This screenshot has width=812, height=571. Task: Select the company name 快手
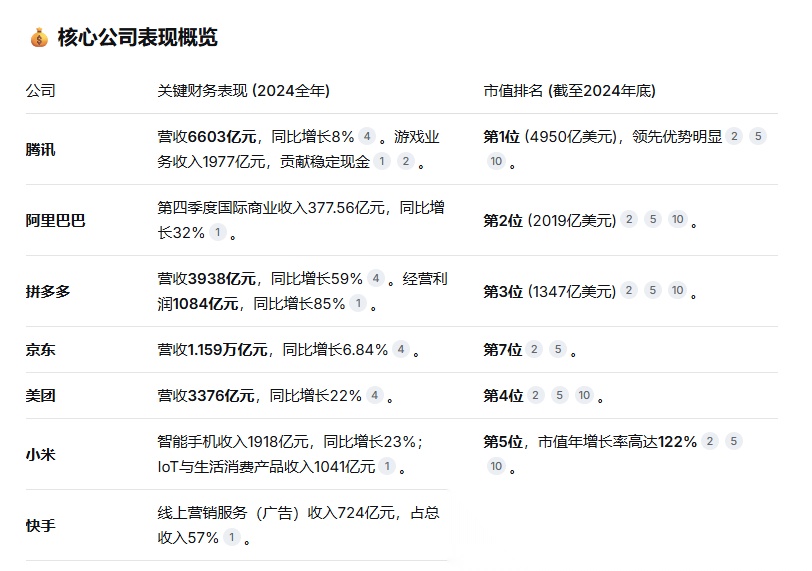tap(40, 525)
